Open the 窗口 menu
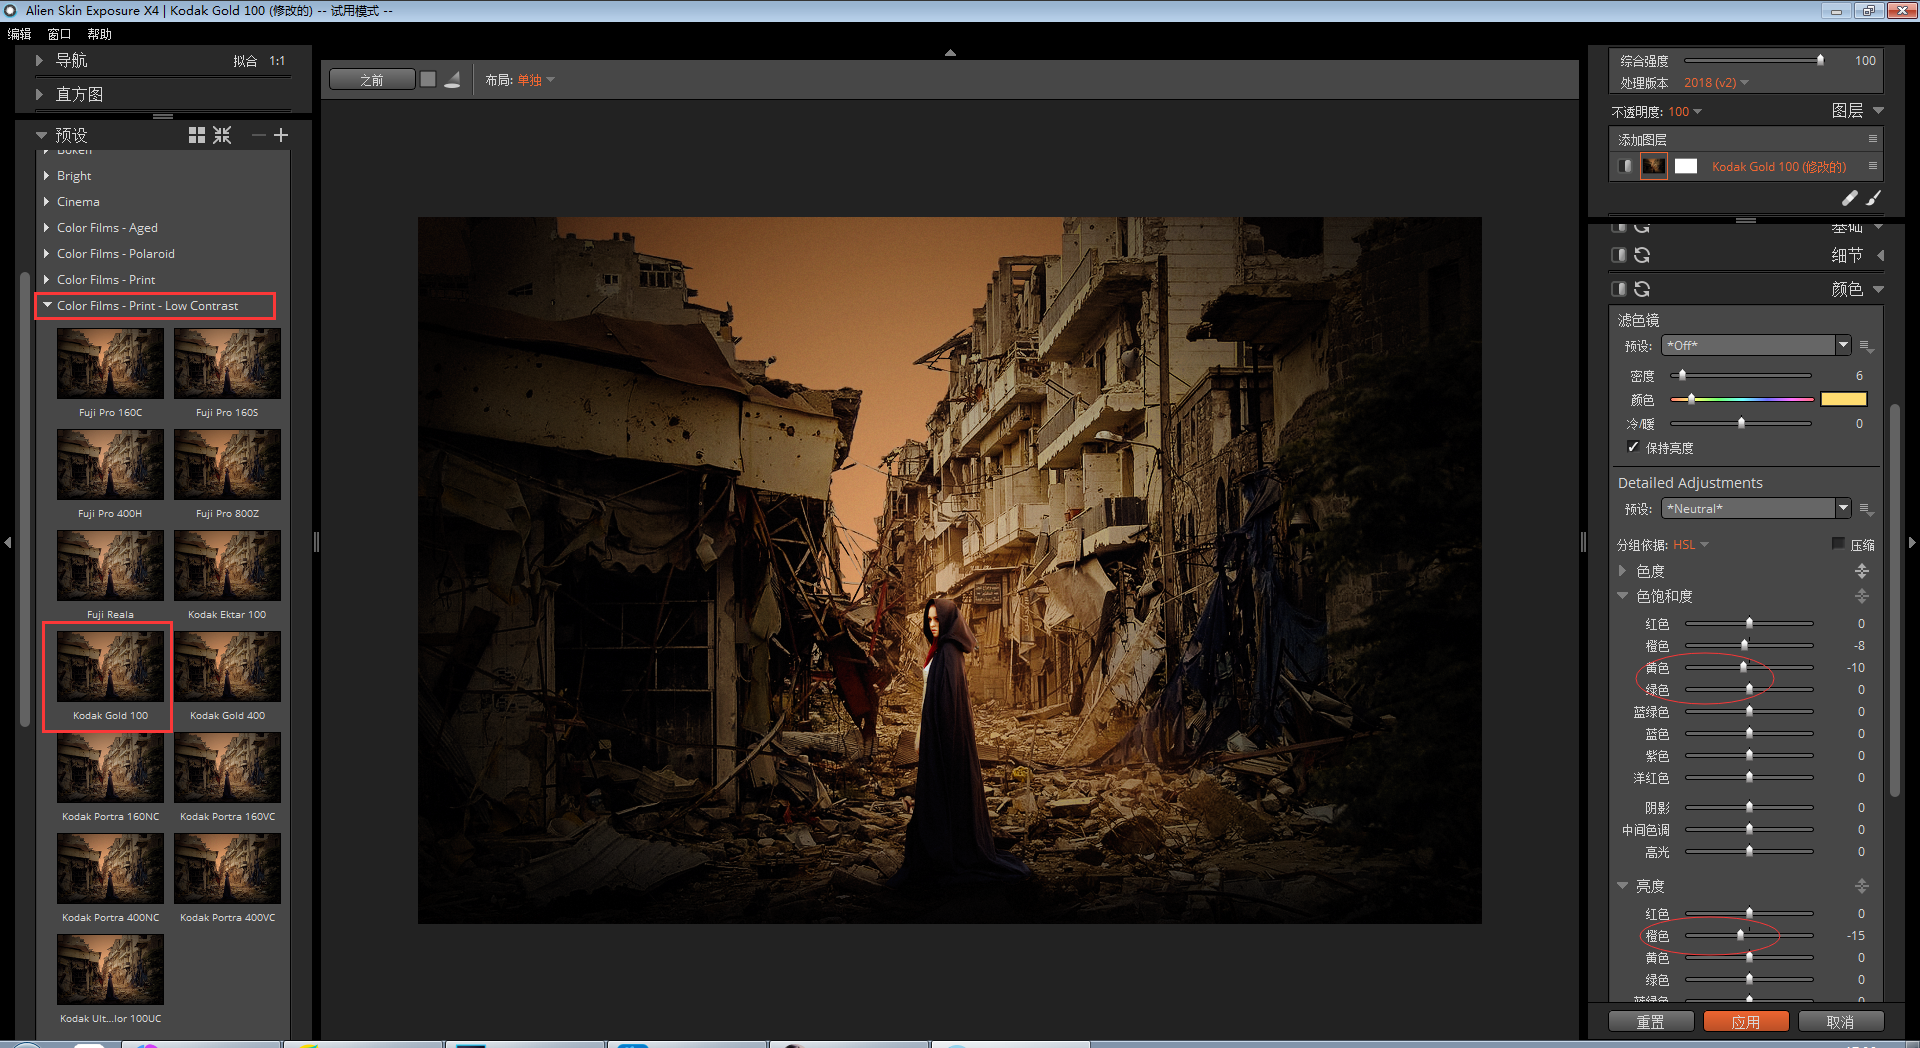The height and width of the screenshot is (1048, 1920). point(59,34)
